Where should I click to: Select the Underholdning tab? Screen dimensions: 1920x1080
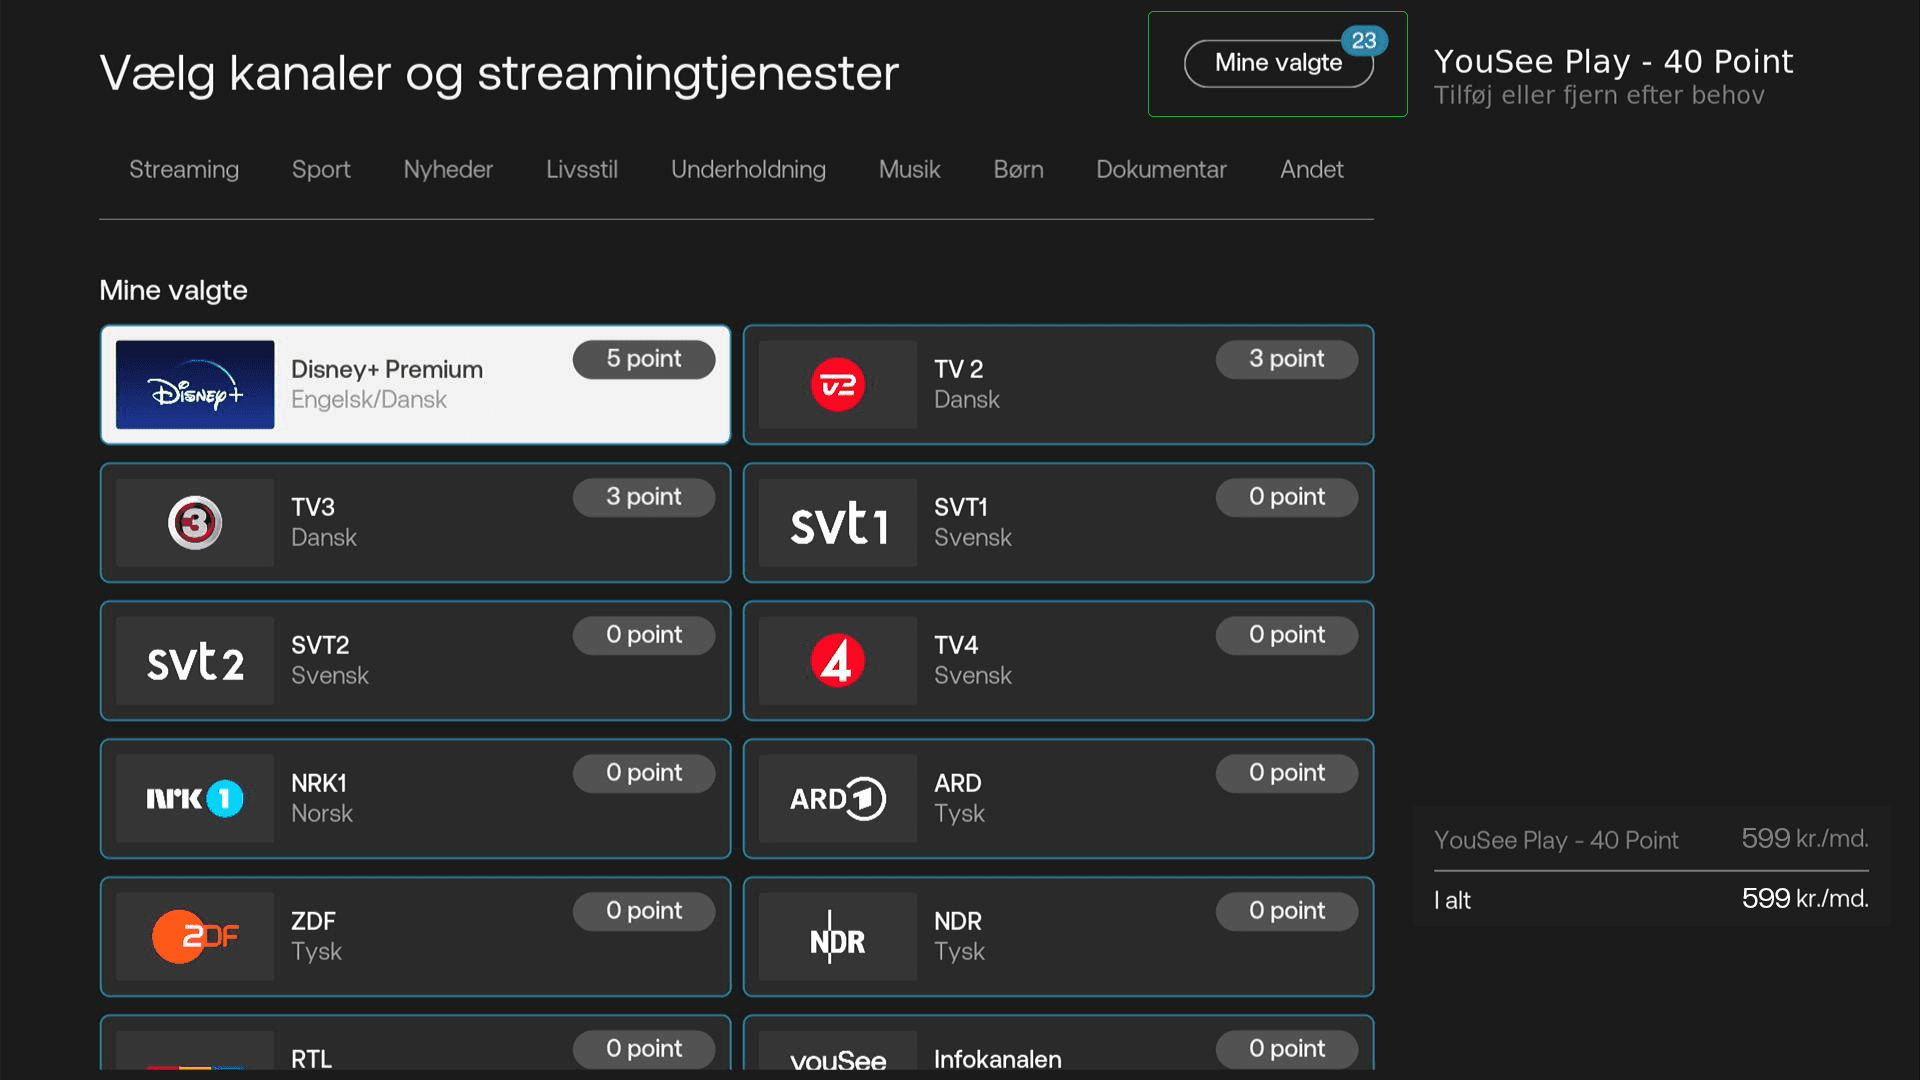(x=748, y=170)
